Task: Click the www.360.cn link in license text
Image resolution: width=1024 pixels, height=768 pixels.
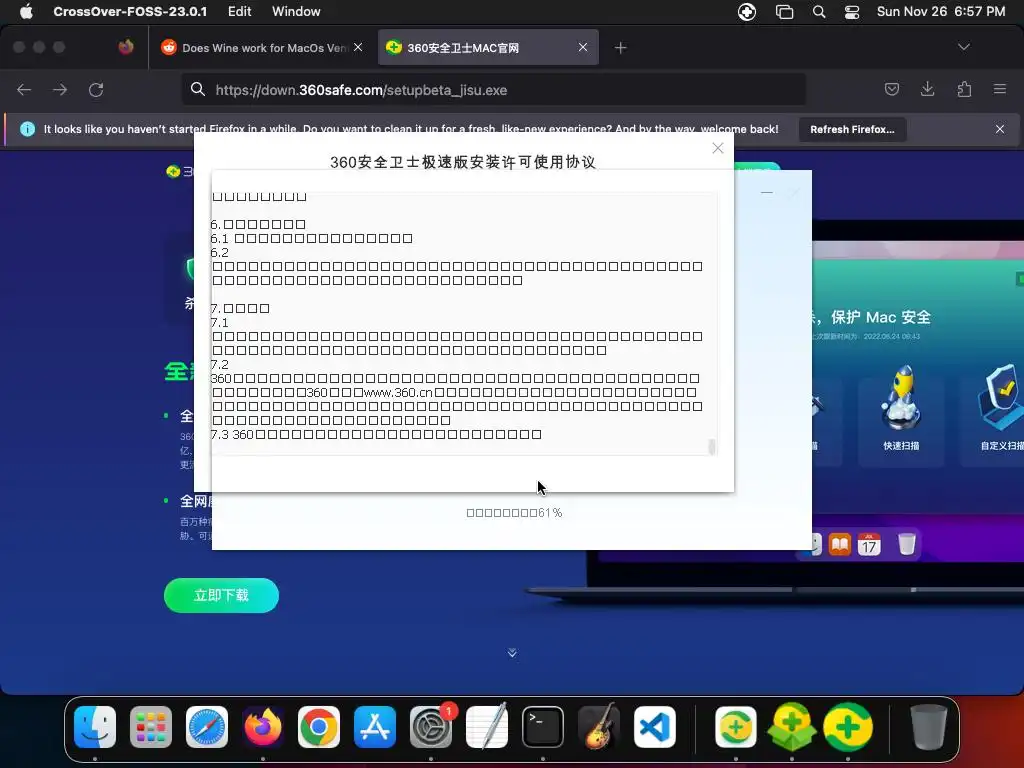Action: point(398,392)
